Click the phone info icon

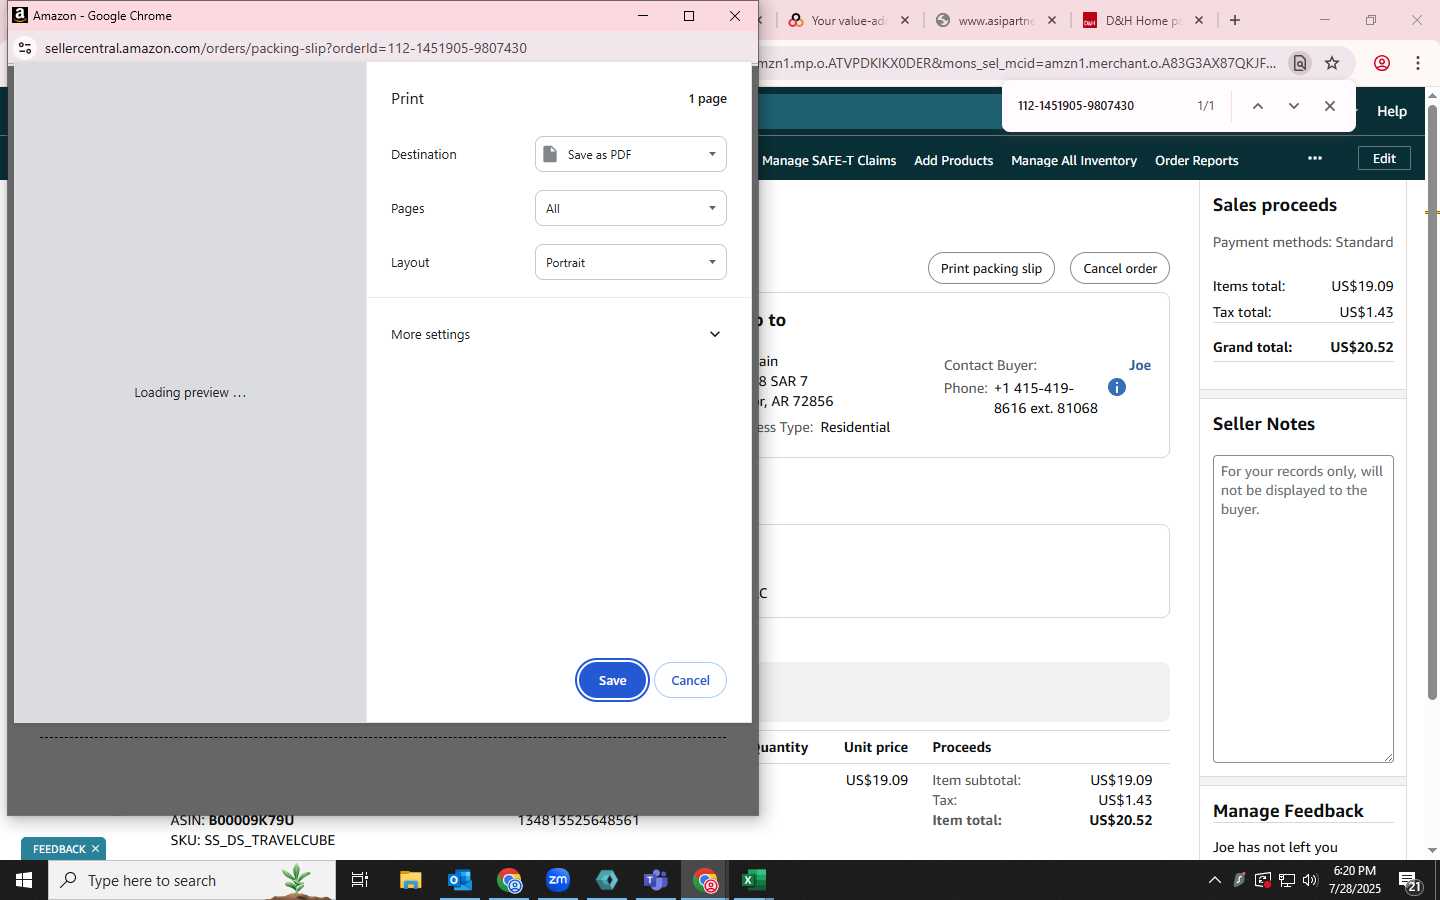click(1117, 387)
